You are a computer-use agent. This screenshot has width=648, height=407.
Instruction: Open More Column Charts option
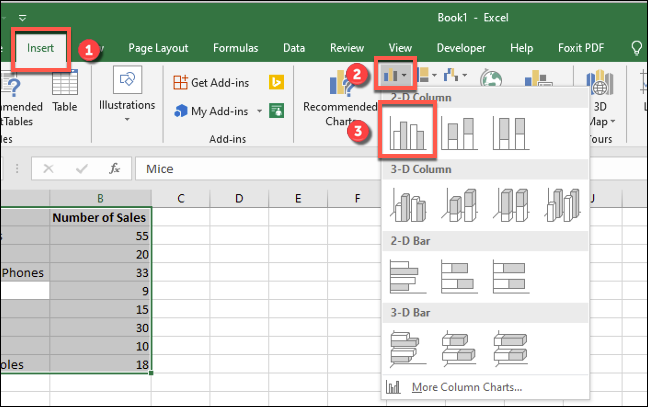click(x=458, y=386)
